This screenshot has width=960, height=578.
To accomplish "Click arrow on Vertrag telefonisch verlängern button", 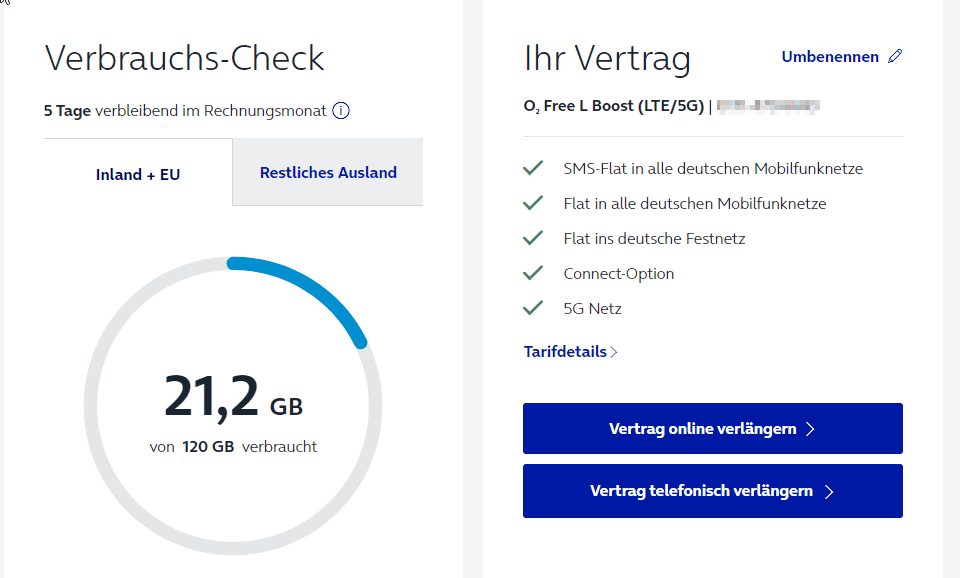I will click(x=829, y=492).
